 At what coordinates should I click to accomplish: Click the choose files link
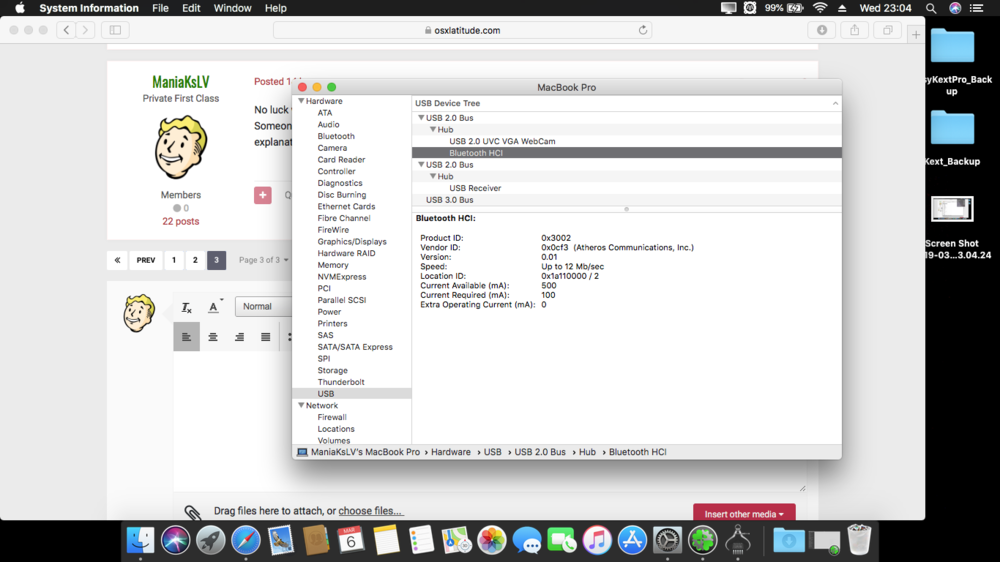pos(370,511)
